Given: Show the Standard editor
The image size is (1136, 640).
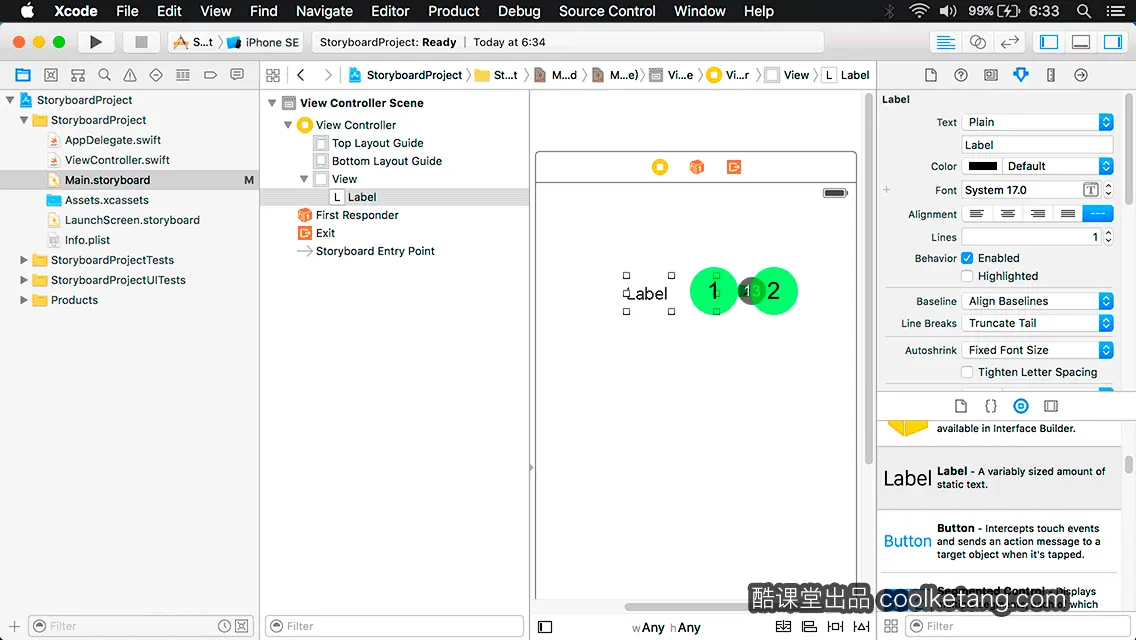Looking at the screenshot, I should (x=945, y=42).
